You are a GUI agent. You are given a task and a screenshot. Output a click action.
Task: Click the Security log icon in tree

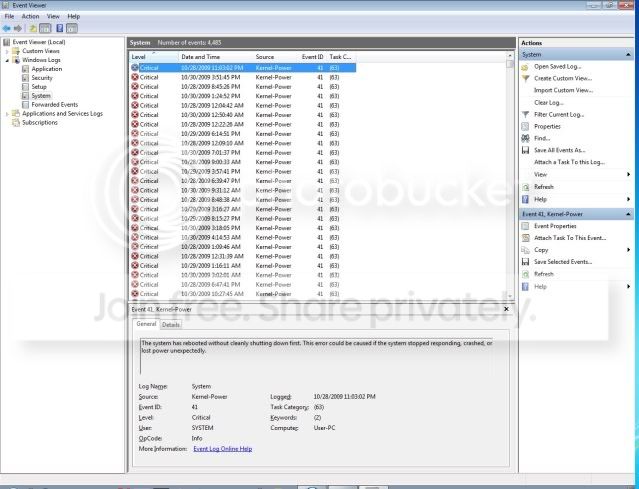(x=25, y=78)
